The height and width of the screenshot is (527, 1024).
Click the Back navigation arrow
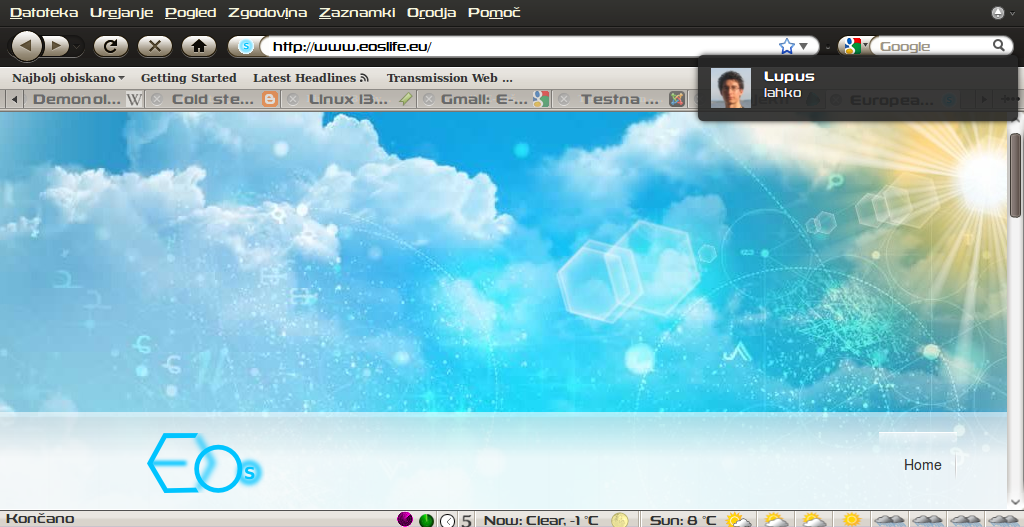click(26, 46)
